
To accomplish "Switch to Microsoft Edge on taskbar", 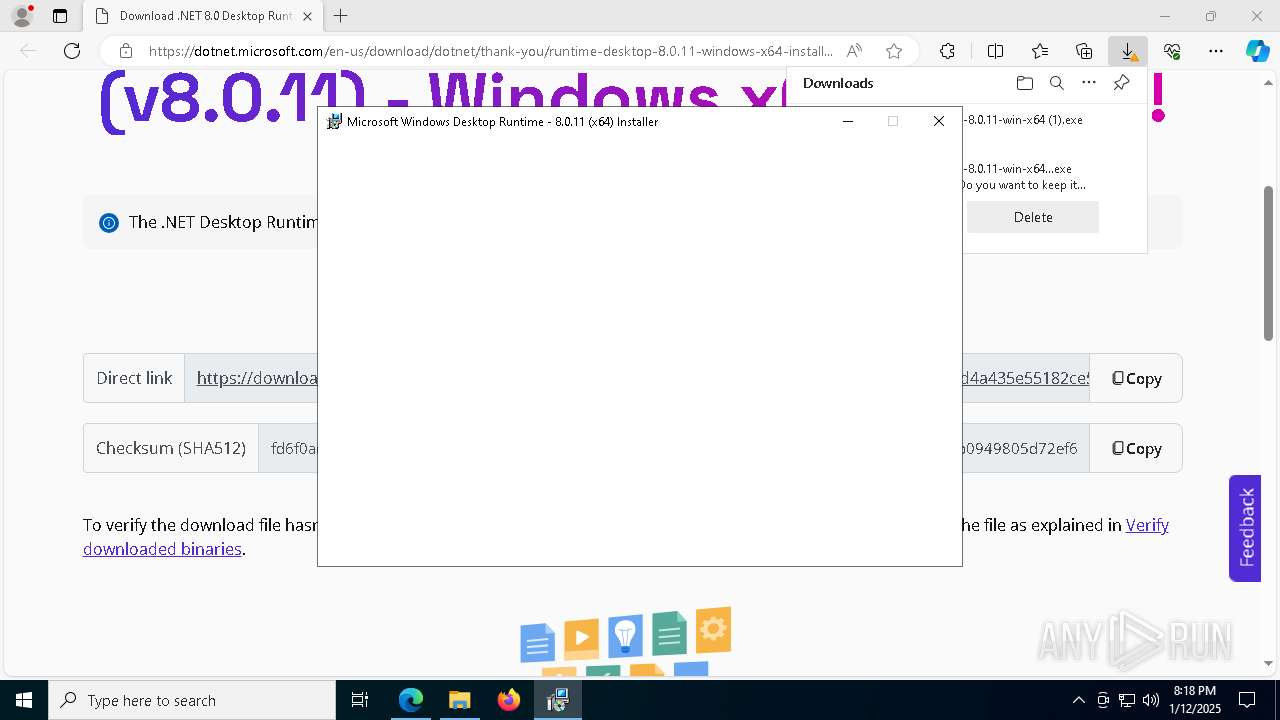I will [411, 700].
